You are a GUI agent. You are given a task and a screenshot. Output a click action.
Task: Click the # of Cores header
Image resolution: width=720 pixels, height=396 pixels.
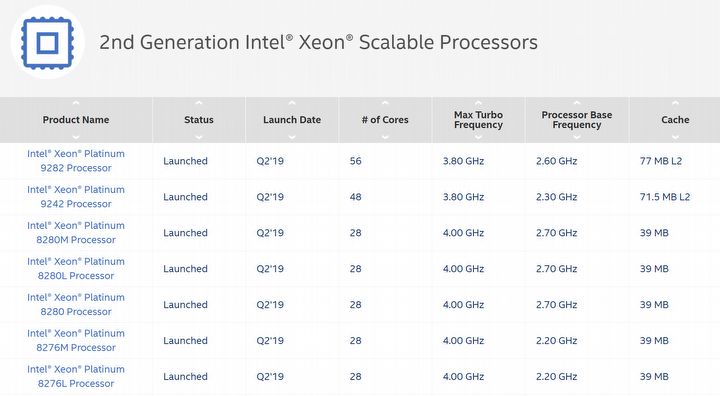(x=385, y=120)
